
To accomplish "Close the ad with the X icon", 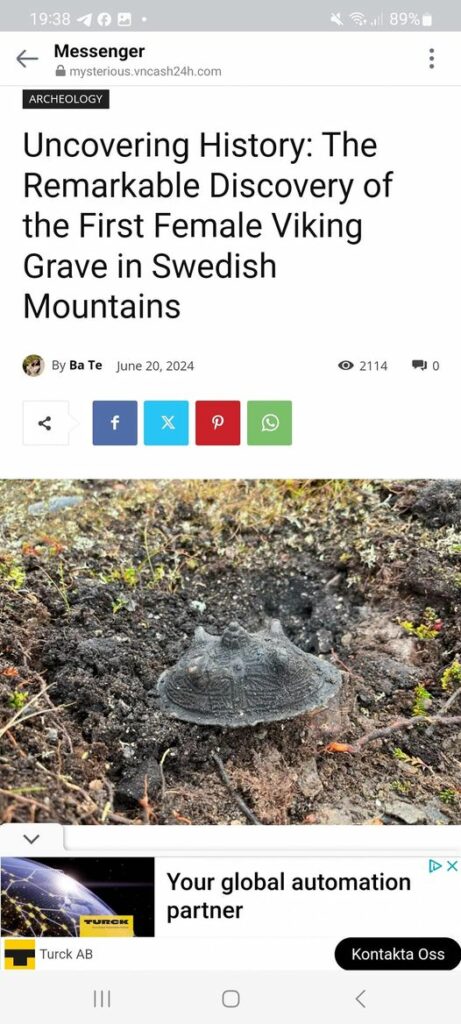I will tap(452, 866).
